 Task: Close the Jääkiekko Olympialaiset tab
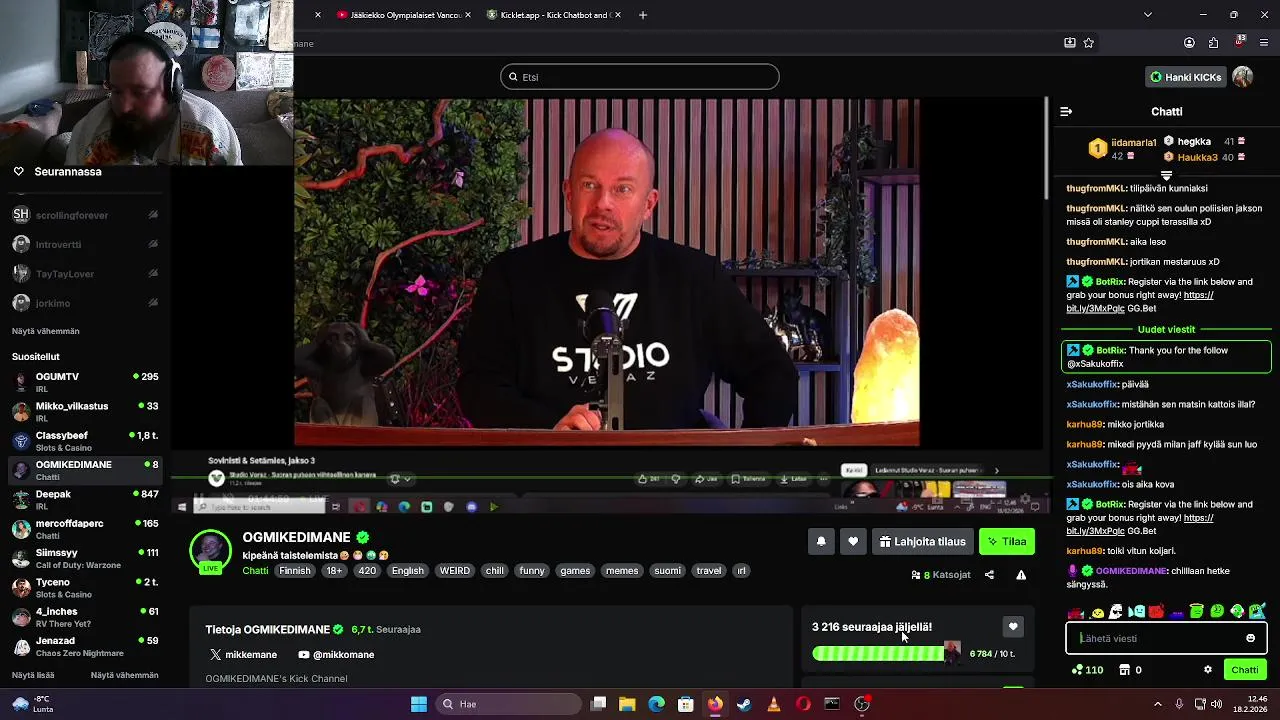tap(470, 15)
